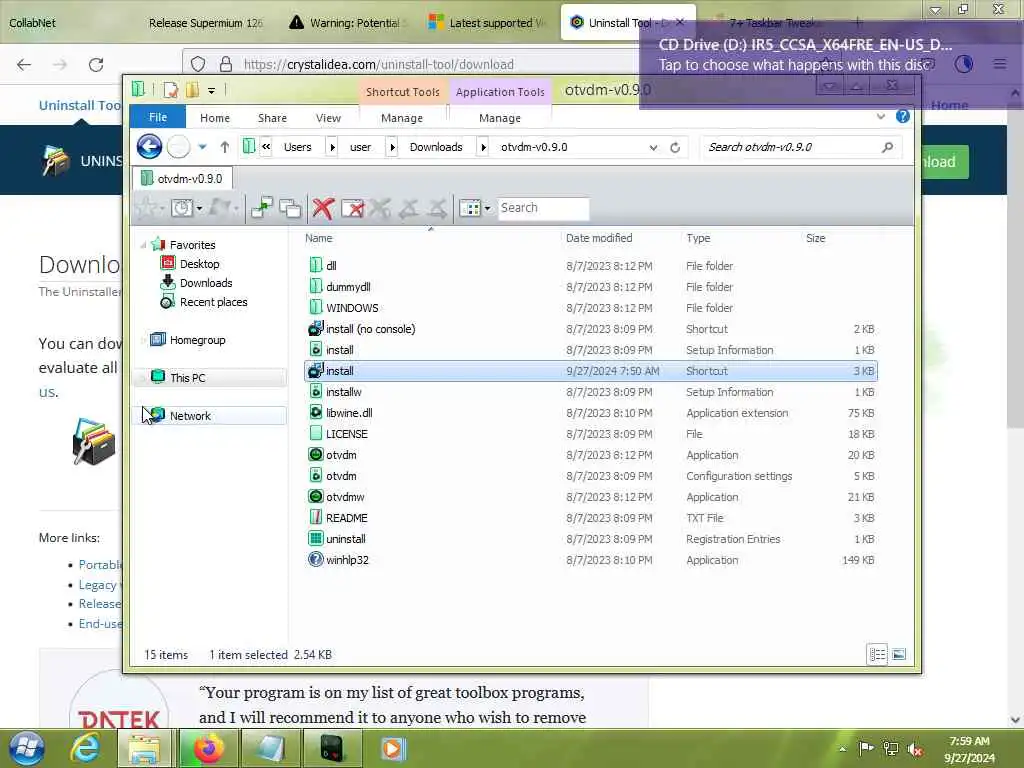Click the New Folder quick access icon

tap(193, 90)
